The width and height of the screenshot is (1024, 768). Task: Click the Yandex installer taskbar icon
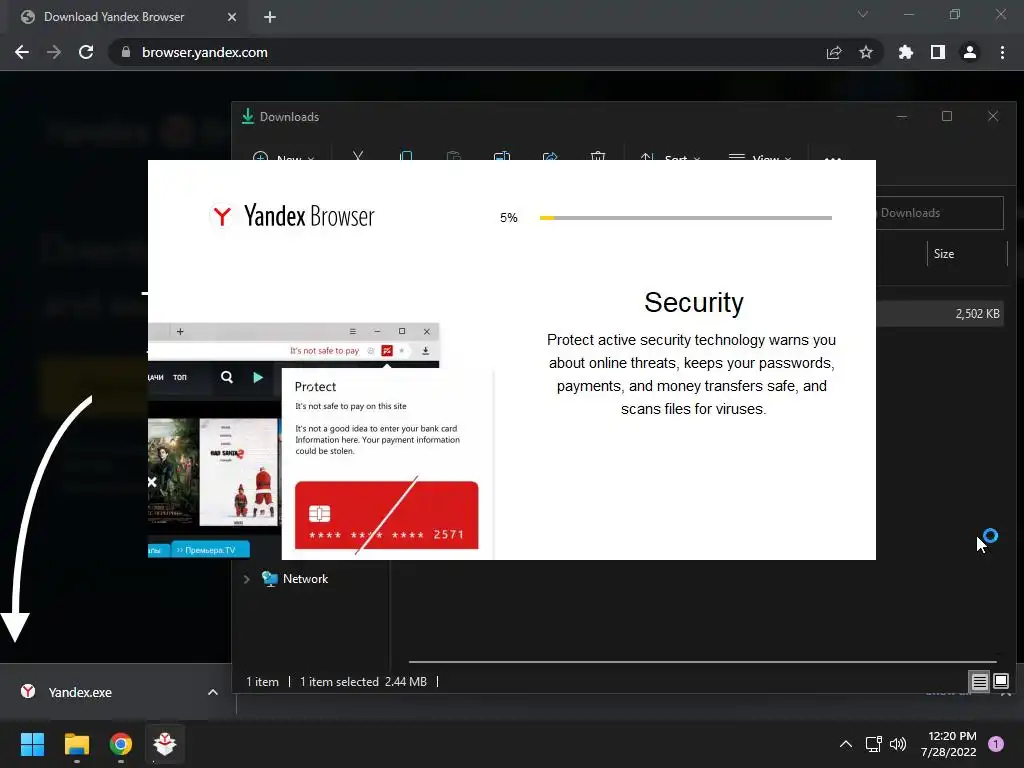tap(165, 744)
